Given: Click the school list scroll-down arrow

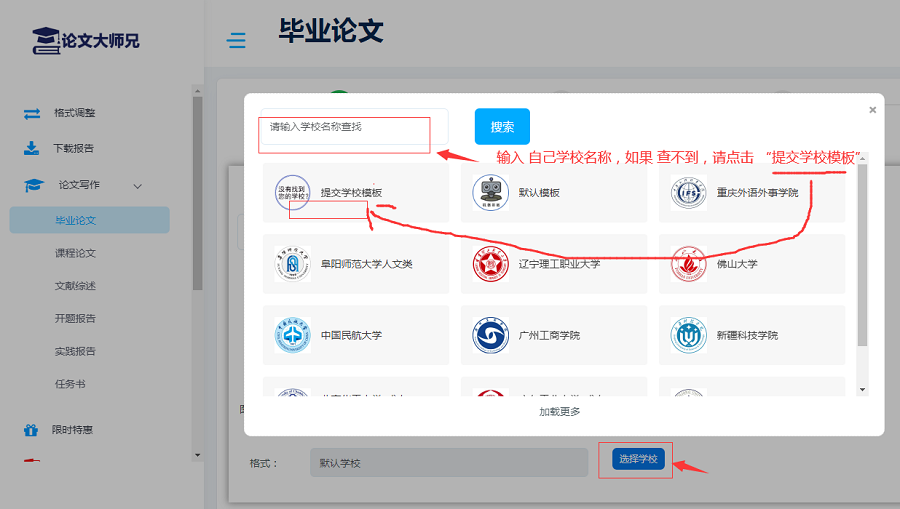Looking at the screenshot, I should pyautogui.click(x=862, y=390).
